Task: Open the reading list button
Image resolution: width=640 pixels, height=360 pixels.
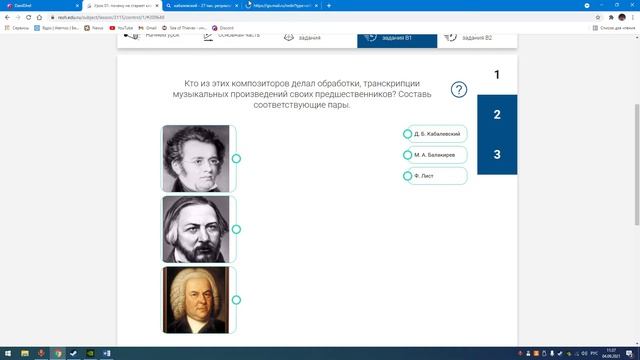Action: click(x=613, y=28)
